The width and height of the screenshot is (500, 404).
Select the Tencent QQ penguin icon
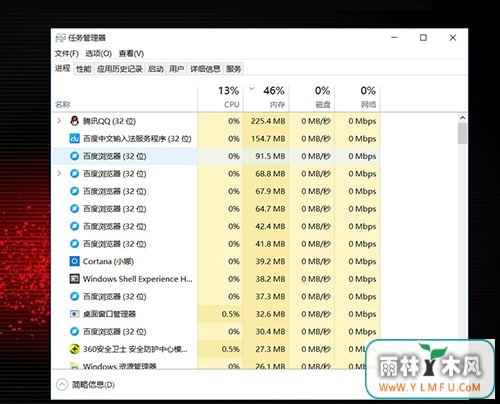point(74,121)
